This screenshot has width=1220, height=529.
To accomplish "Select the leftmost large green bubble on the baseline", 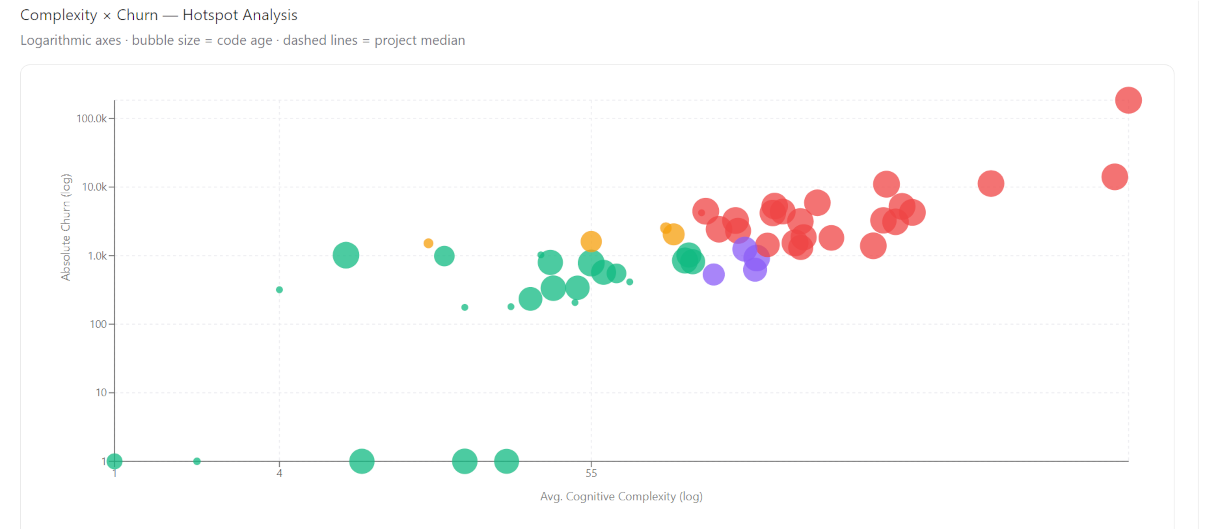I will [x=362, y=461].
